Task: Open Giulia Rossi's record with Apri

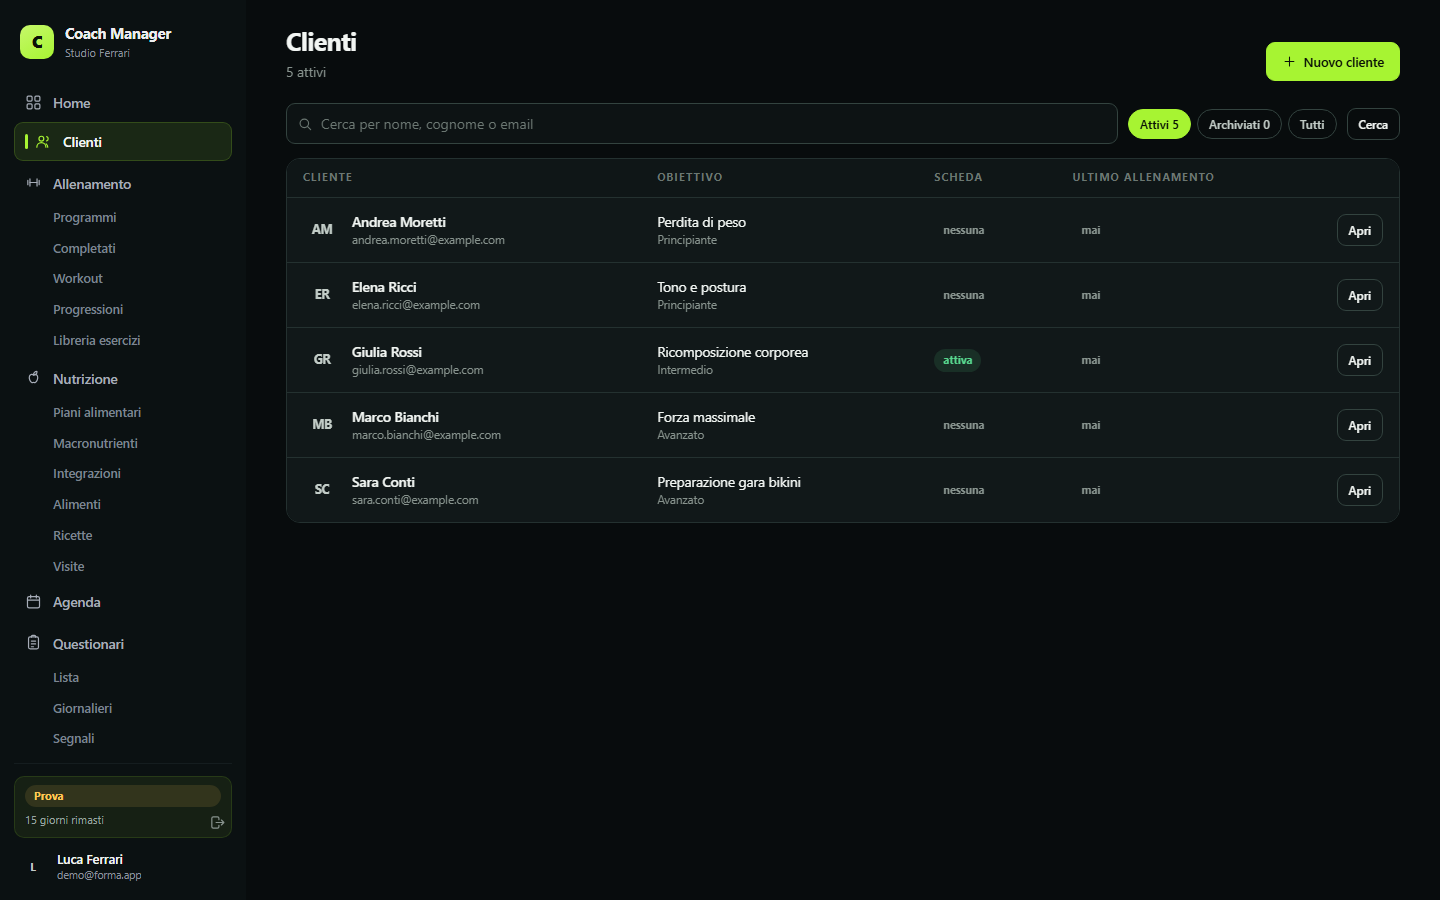Action: coord(1359,360)
